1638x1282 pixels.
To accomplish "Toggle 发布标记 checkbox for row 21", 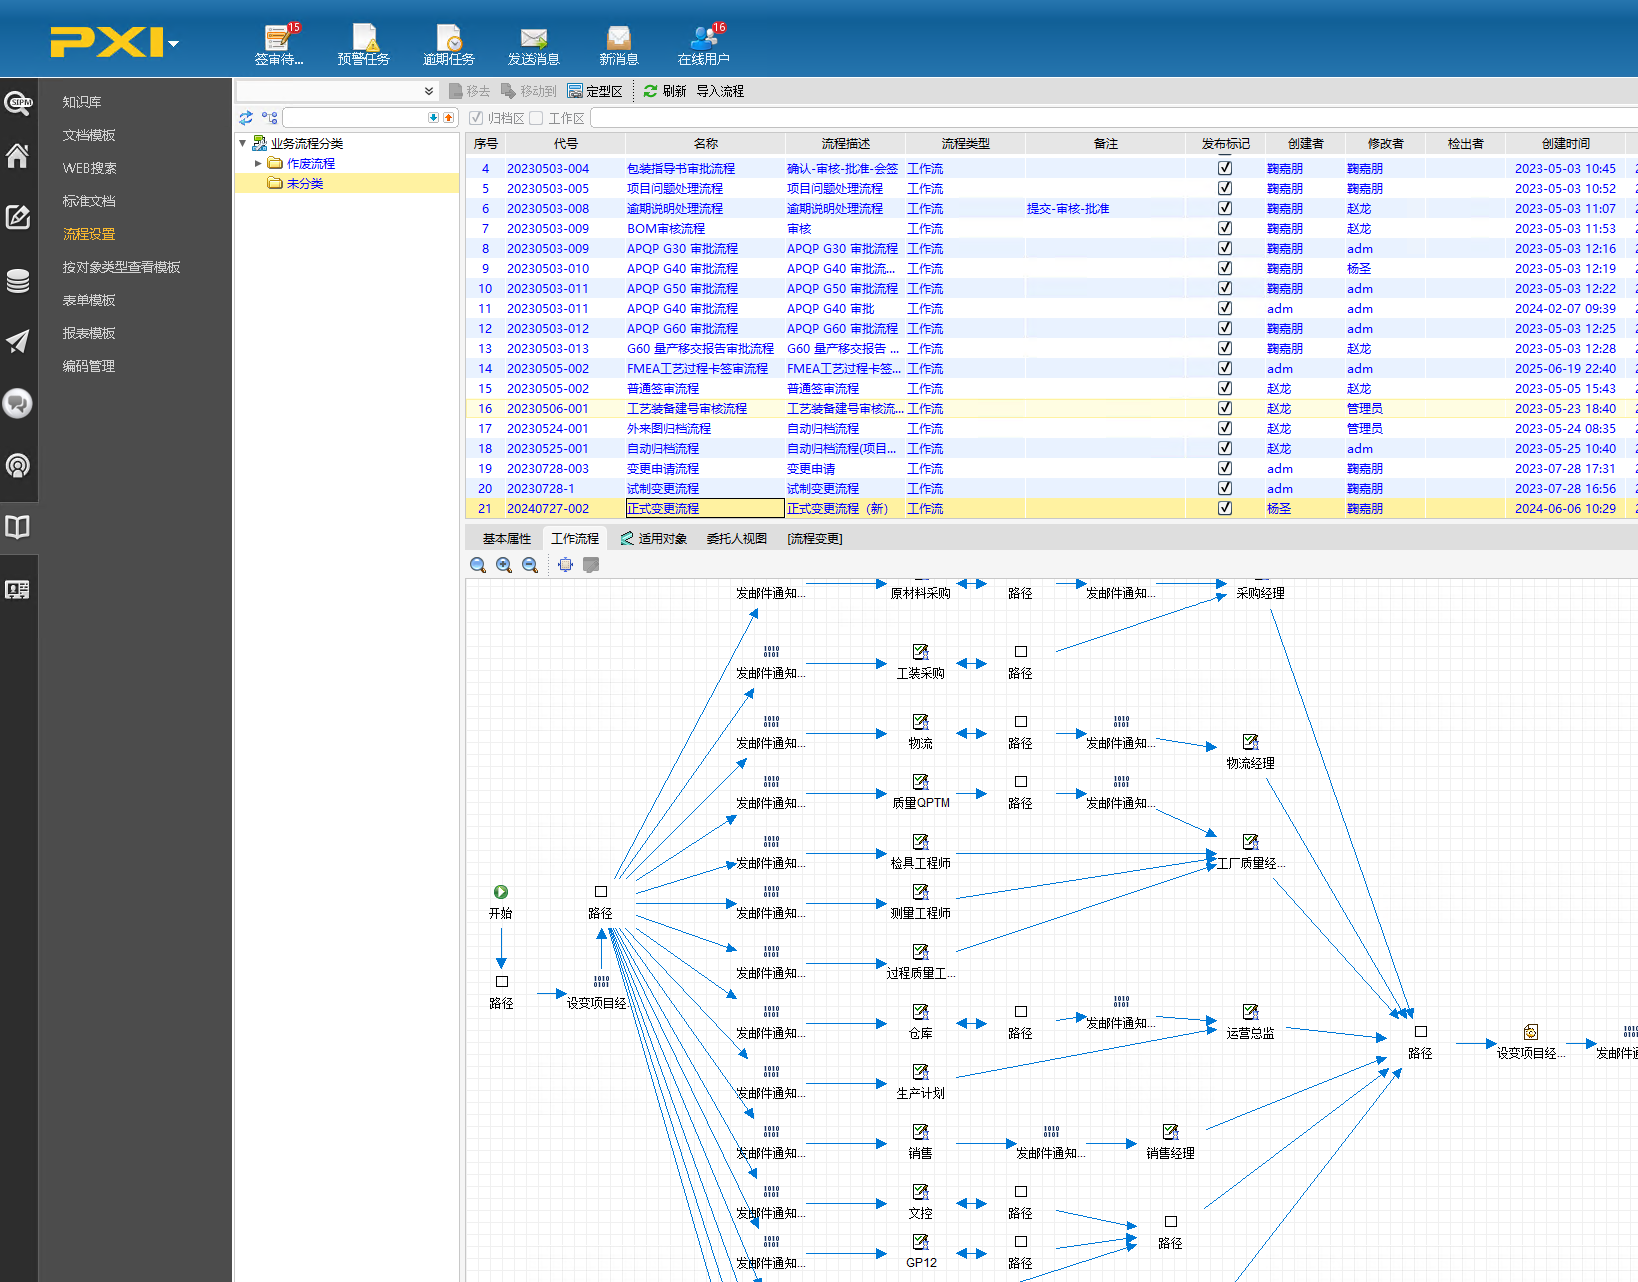I will click(x=1224, y=508).
